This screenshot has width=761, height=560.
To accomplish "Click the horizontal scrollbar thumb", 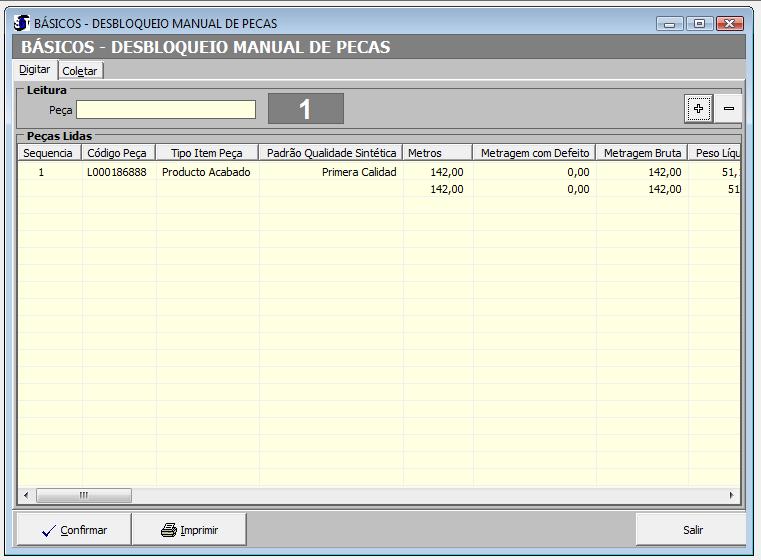I will click(83, 495).
